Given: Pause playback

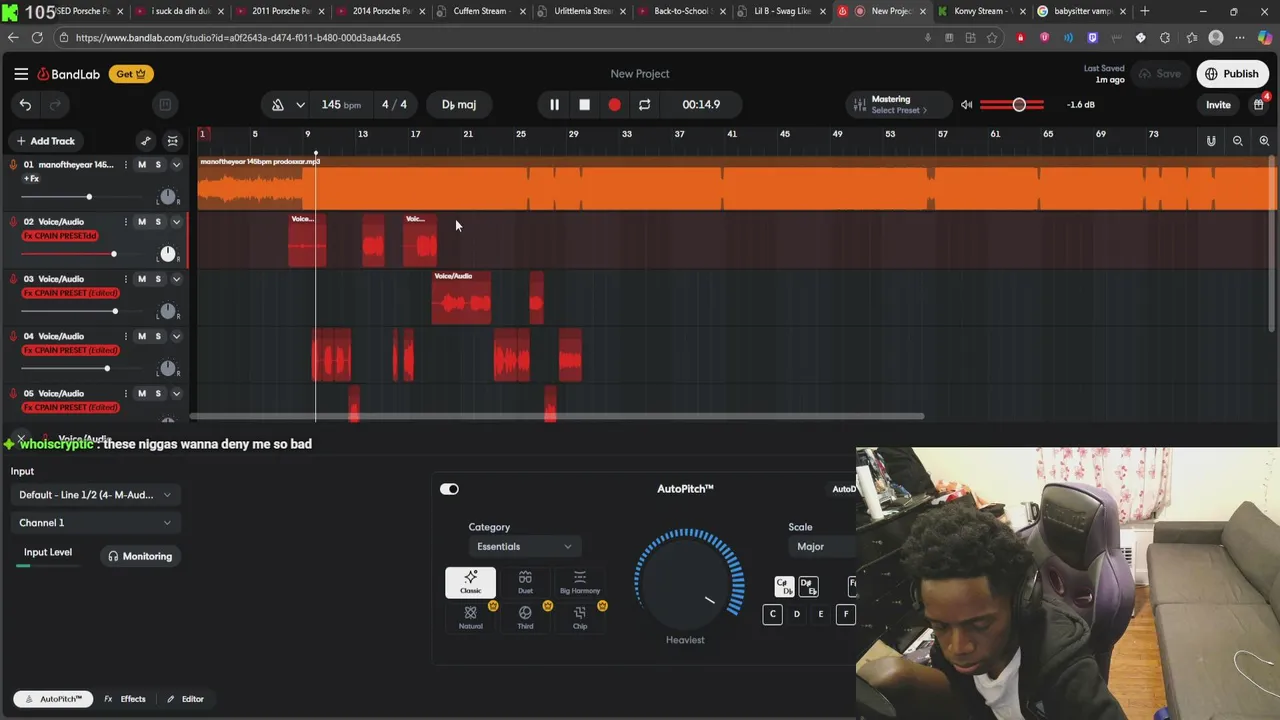Looking at the screenshot, I should point(554,105).
